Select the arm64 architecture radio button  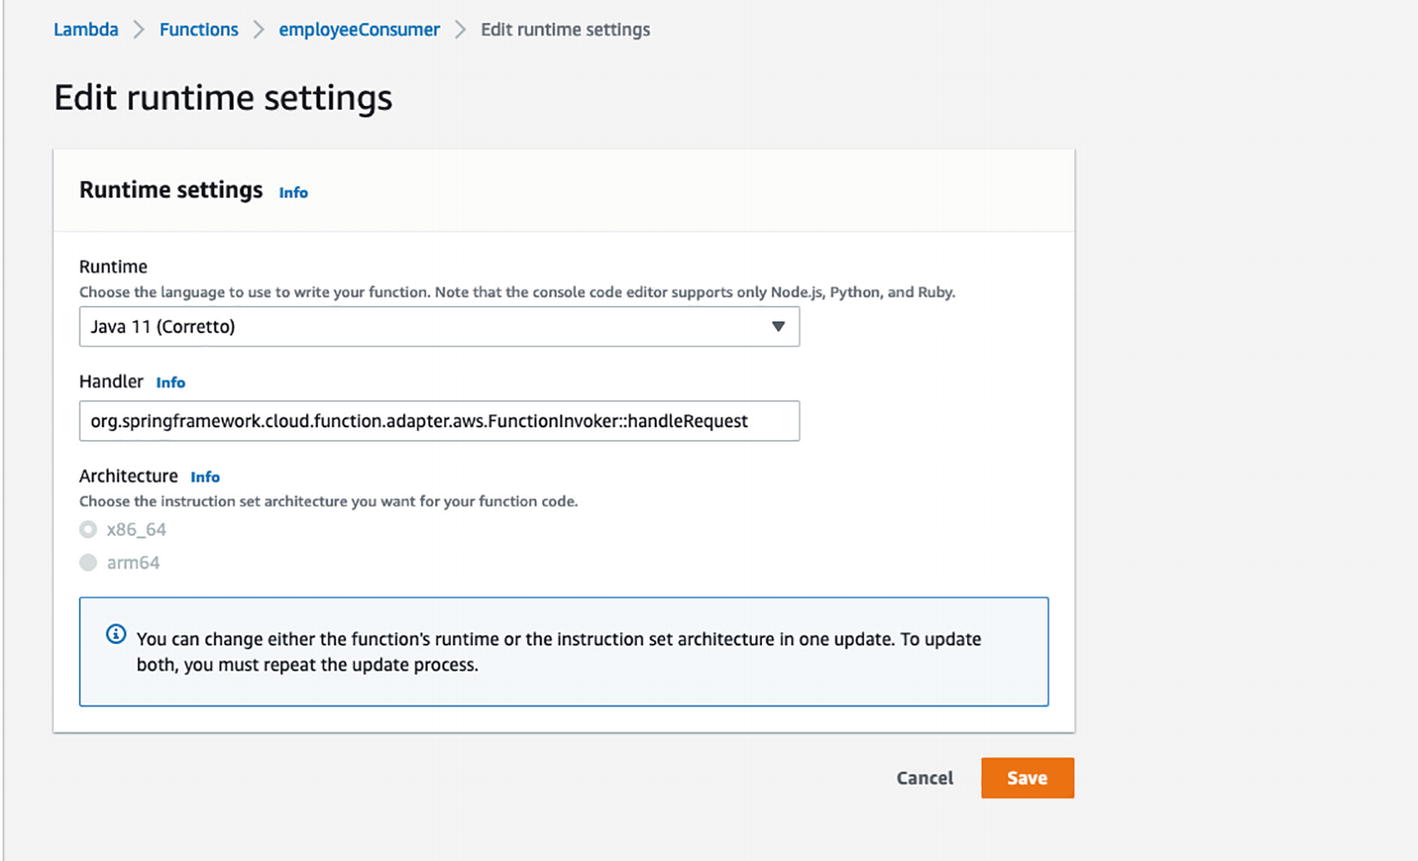(x=89, y=563)
